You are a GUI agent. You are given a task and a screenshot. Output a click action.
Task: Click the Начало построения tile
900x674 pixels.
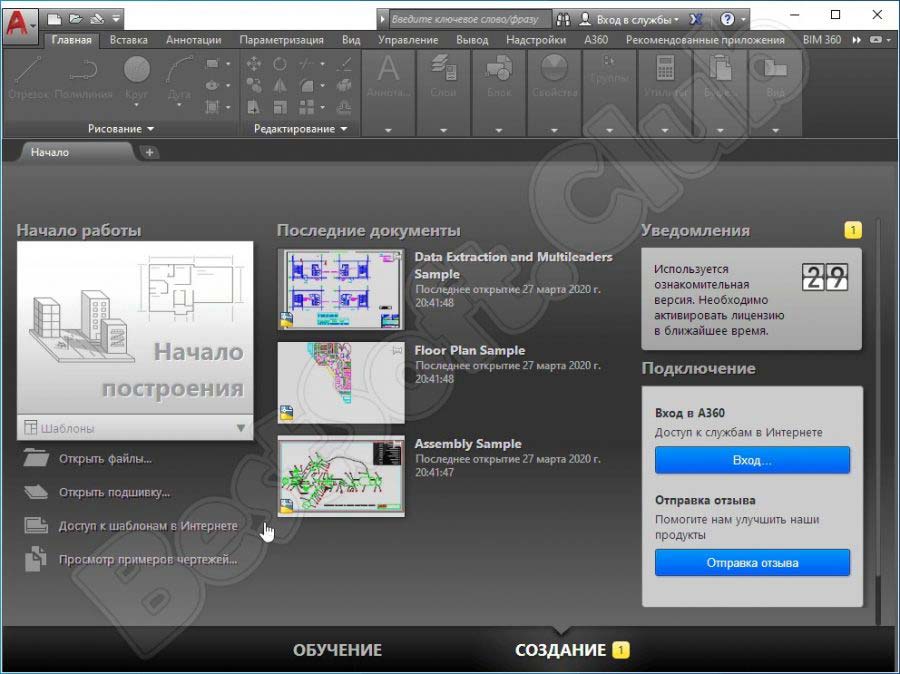point(135,327)
